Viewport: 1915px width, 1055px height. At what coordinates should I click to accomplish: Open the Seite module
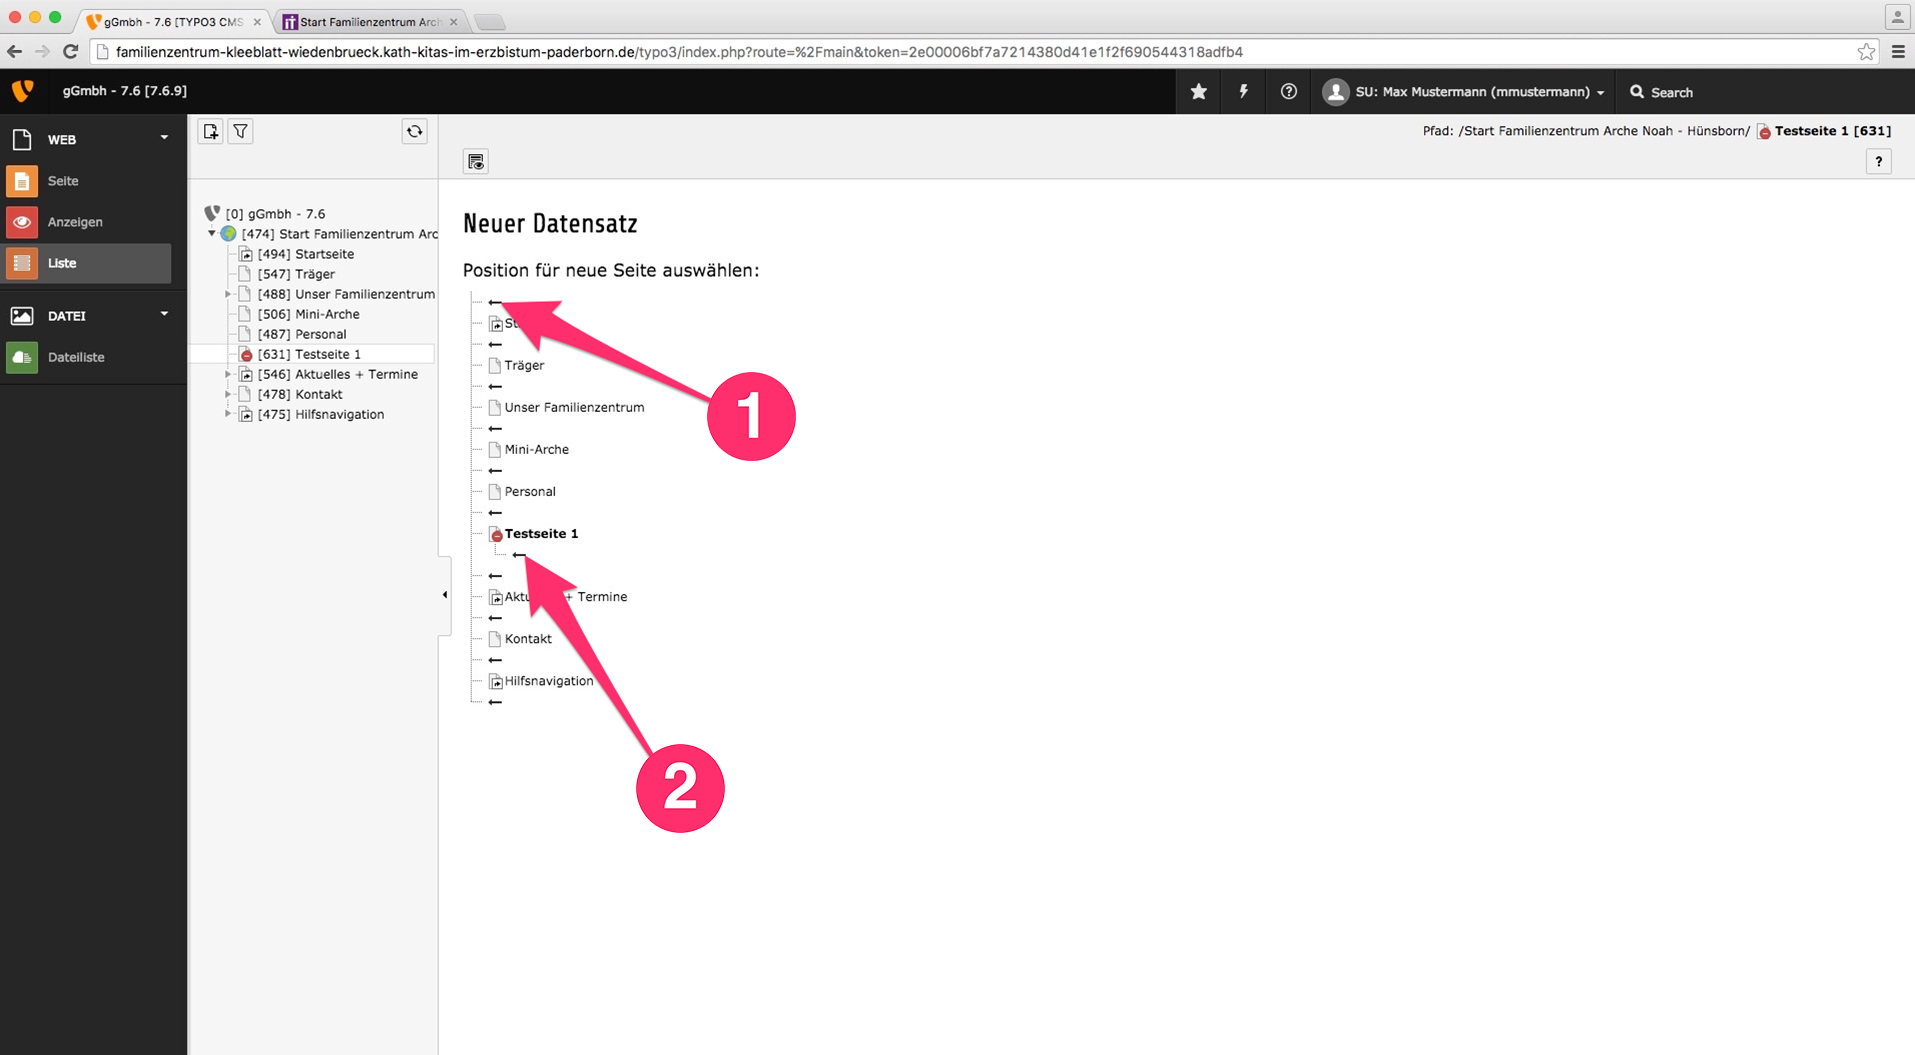point(63,181)
